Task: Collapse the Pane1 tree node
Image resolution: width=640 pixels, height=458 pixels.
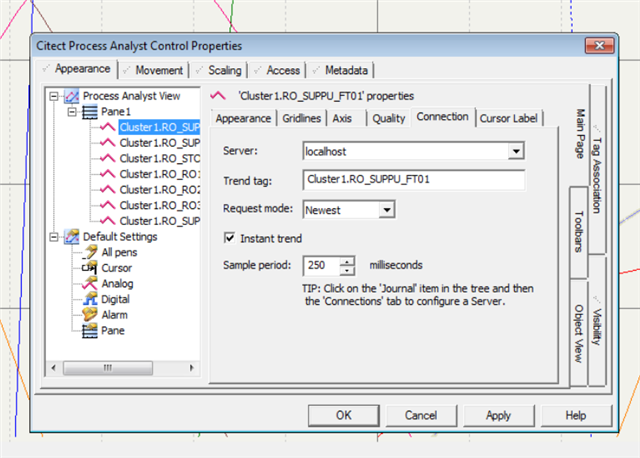Action: pyautogui.click(x=72, y=112)
